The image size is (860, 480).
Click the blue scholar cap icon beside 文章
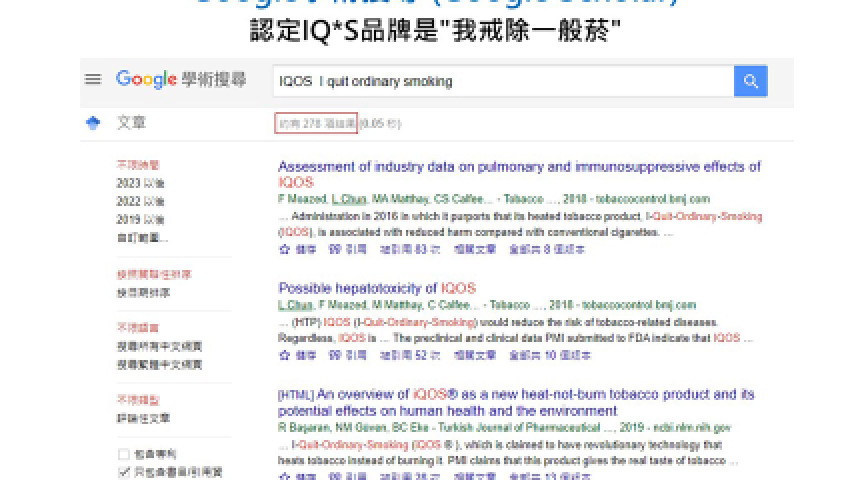click(x=93, y=123)
